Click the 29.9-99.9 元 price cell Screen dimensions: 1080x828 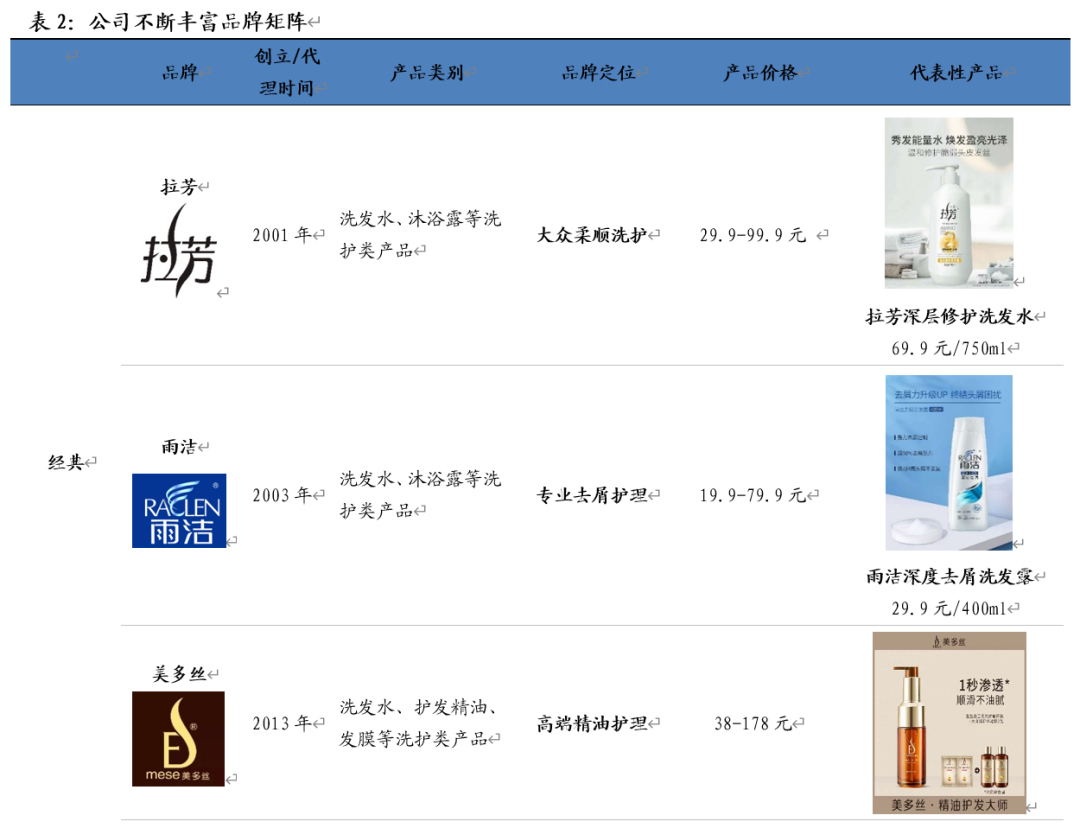point(753,236)
